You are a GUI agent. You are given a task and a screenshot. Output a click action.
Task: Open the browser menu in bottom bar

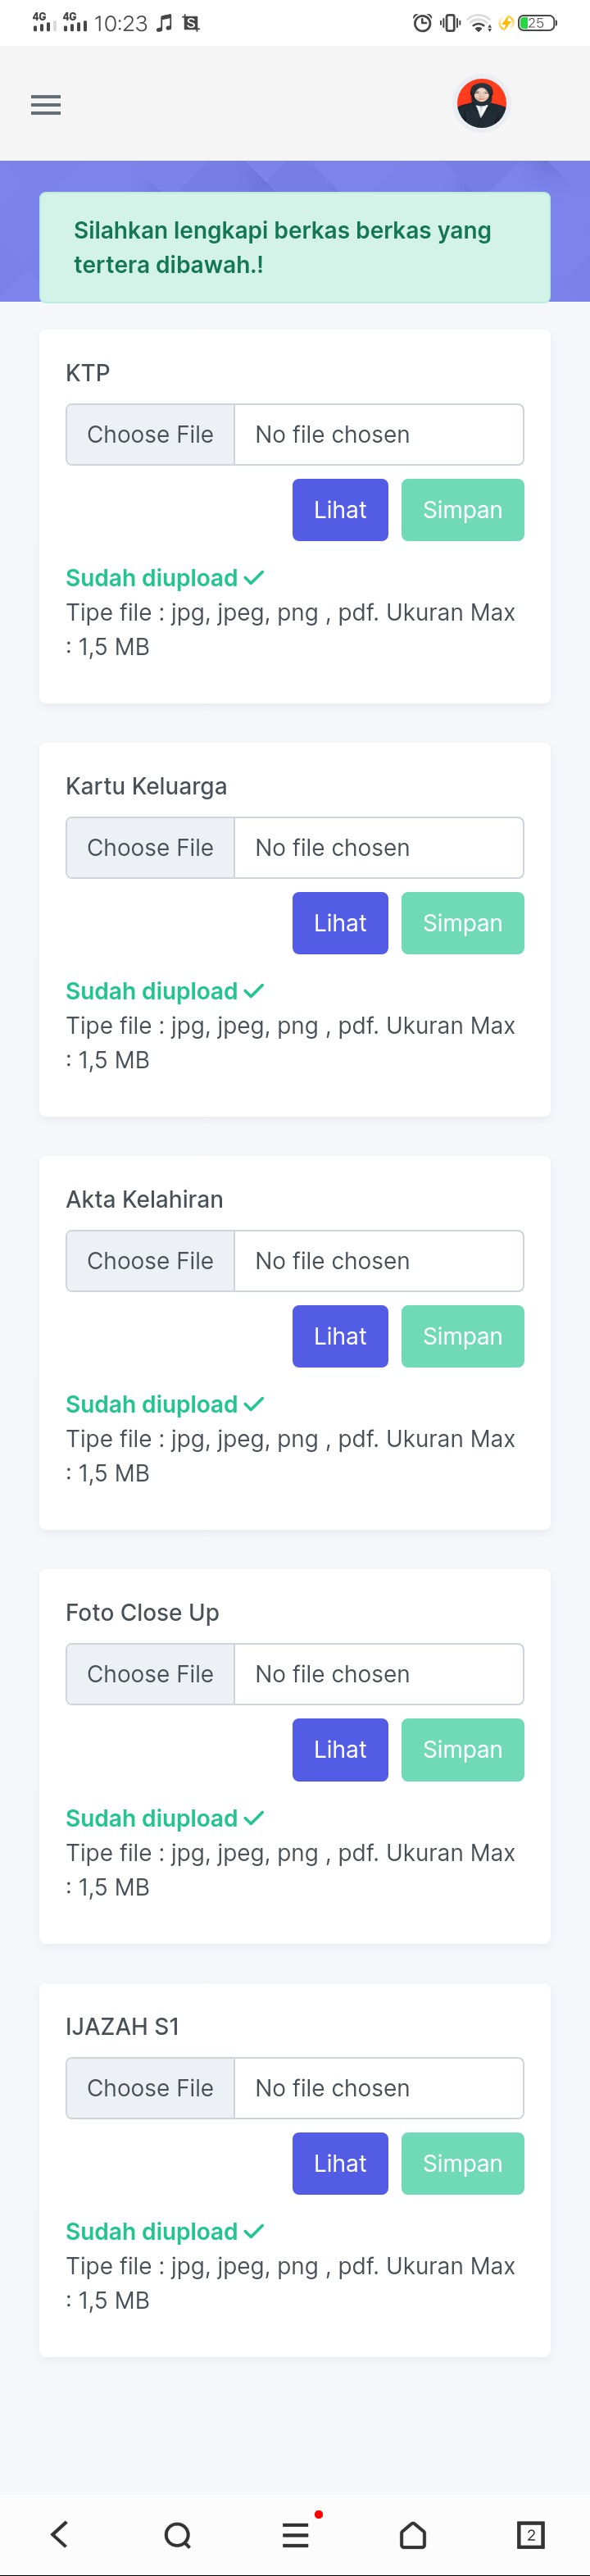click(295, 2534)
